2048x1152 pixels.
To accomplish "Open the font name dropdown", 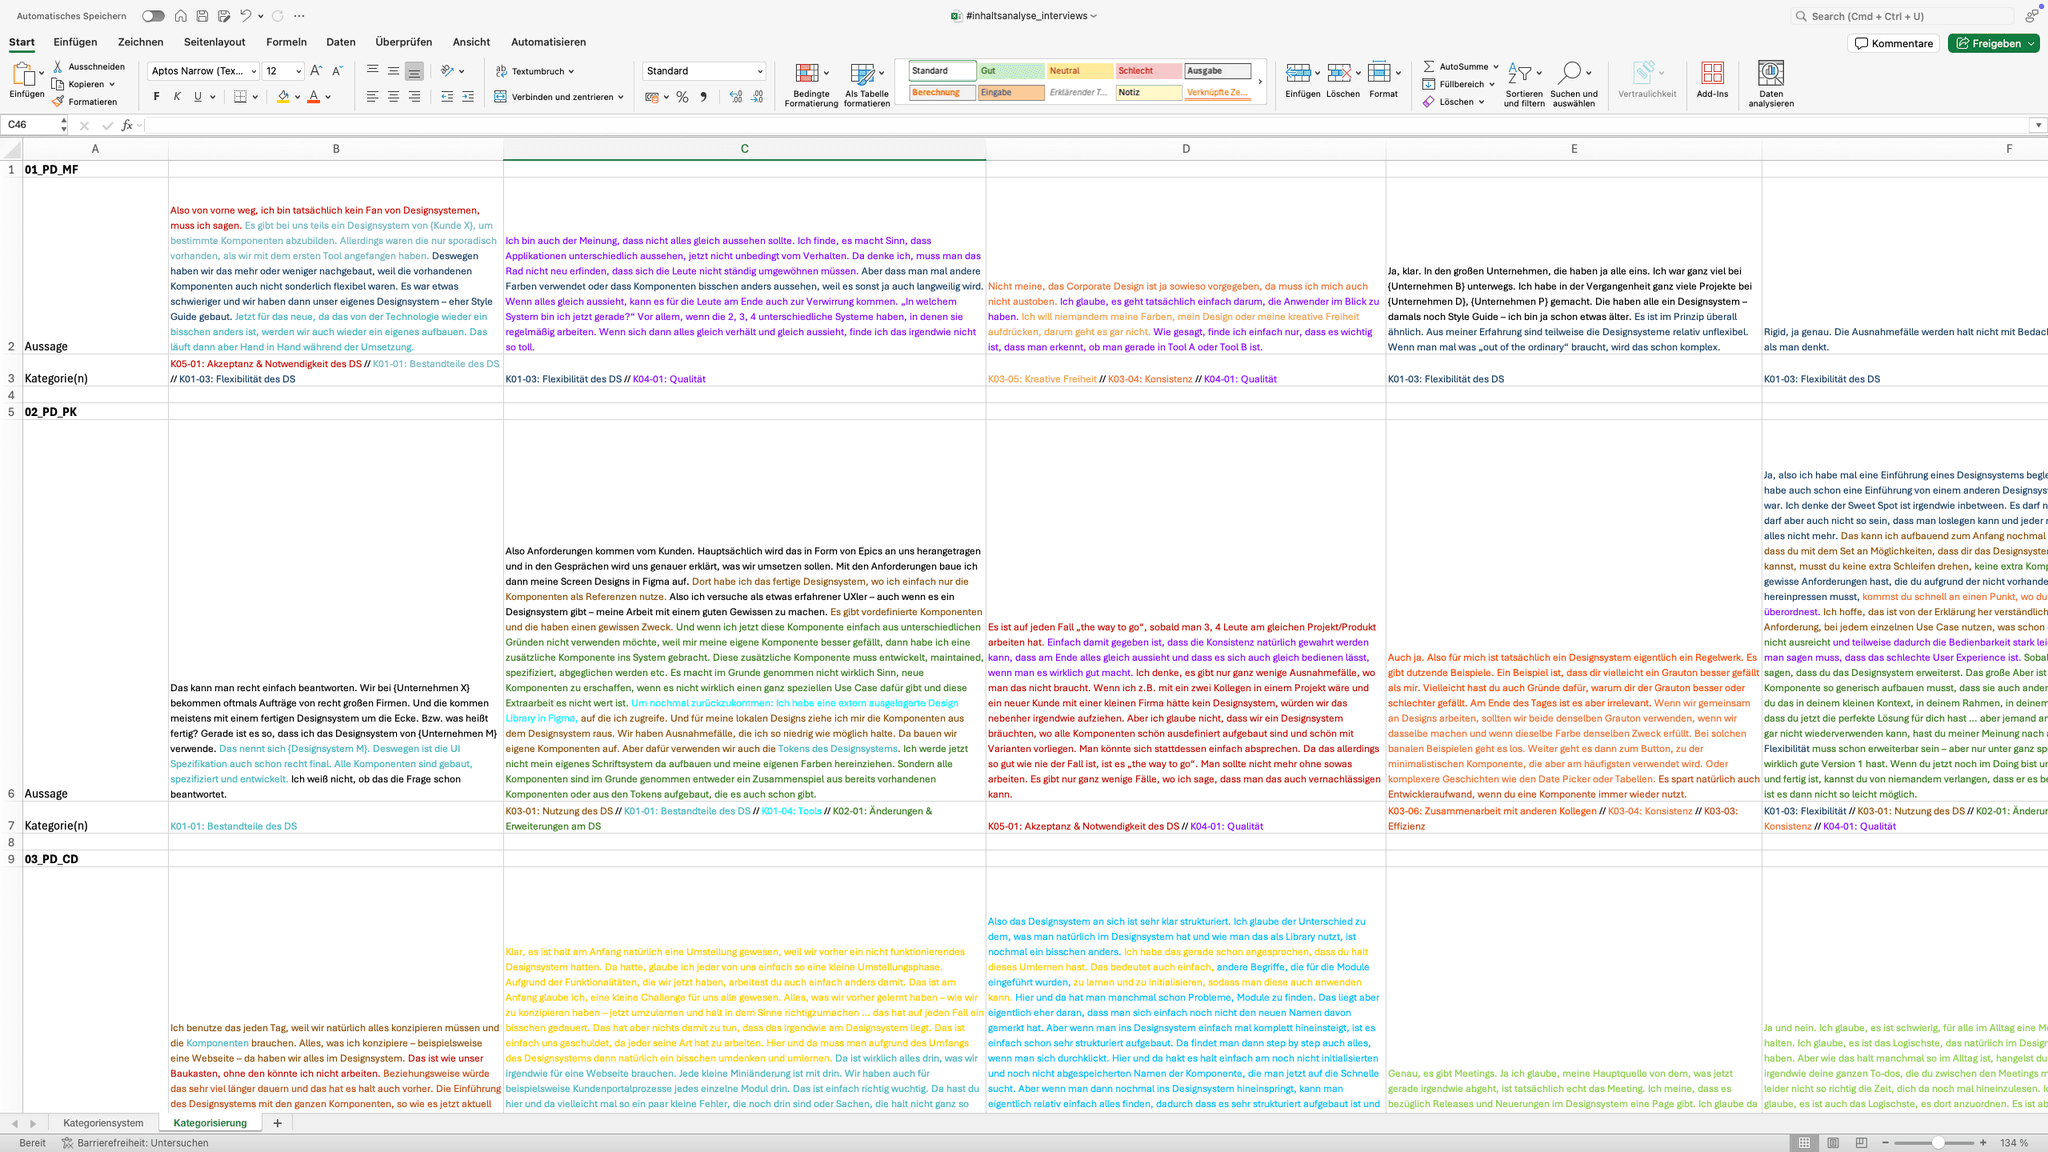I will [254, 71].
